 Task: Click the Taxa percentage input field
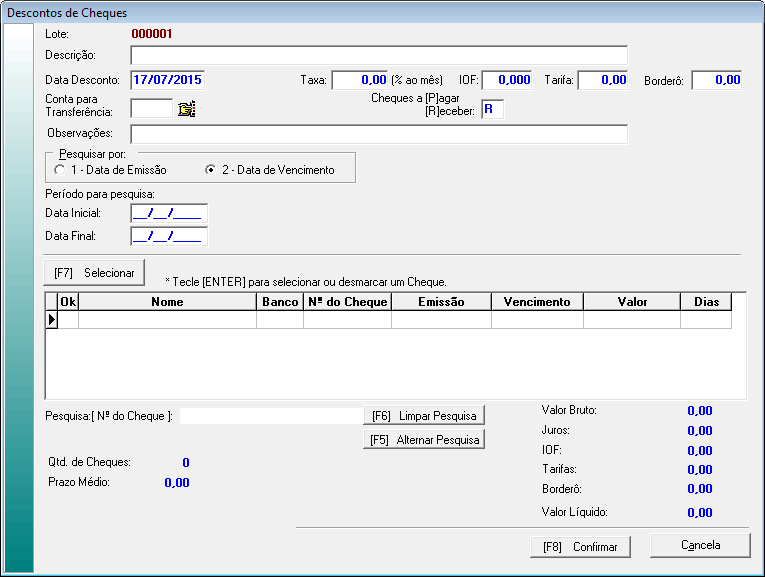pyautogui.click(x=360, y=80)
